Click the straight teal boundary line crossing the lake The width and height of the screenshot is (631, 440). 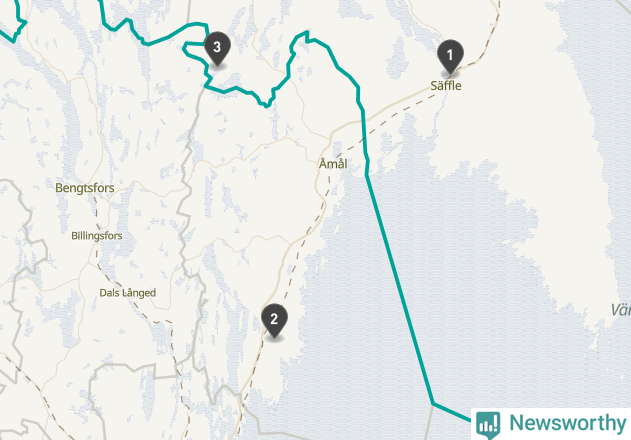tap(400, 288)
